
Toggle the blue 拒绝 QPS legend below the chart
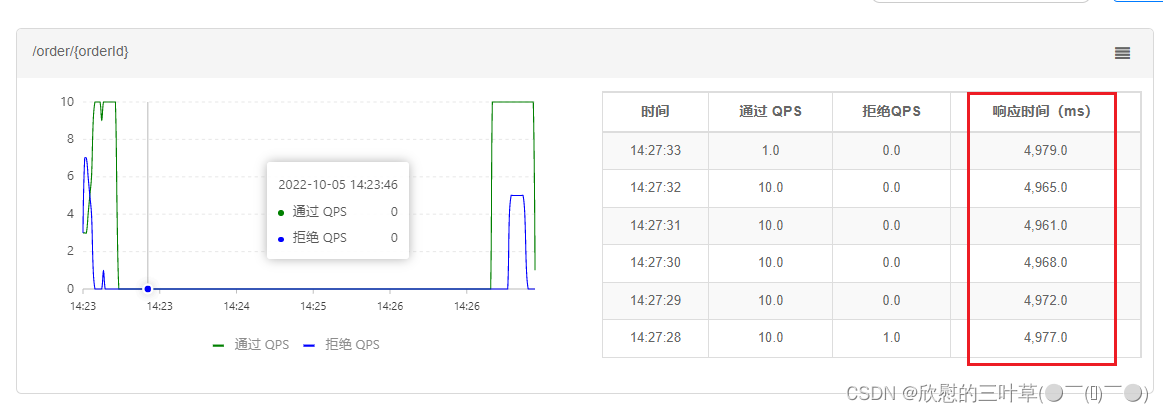(342, 345)
